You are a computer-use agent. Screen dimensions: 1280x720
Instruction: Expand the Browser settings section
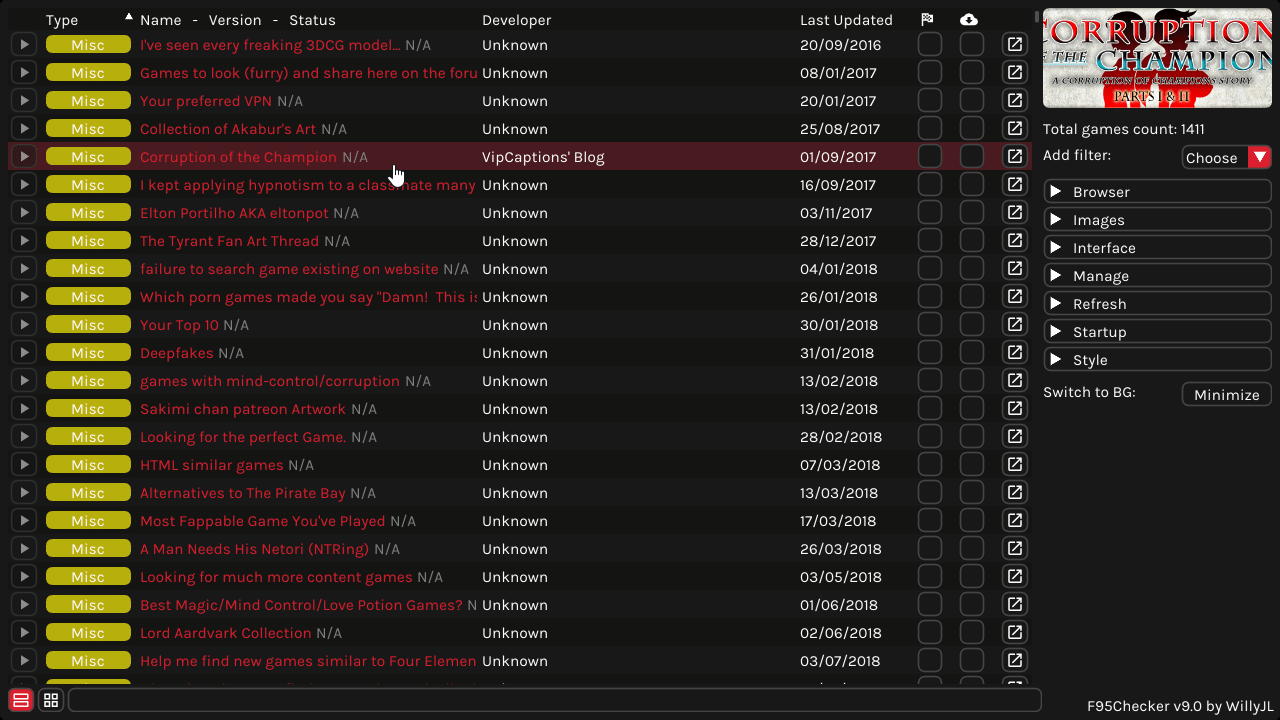coord(1157,192)
